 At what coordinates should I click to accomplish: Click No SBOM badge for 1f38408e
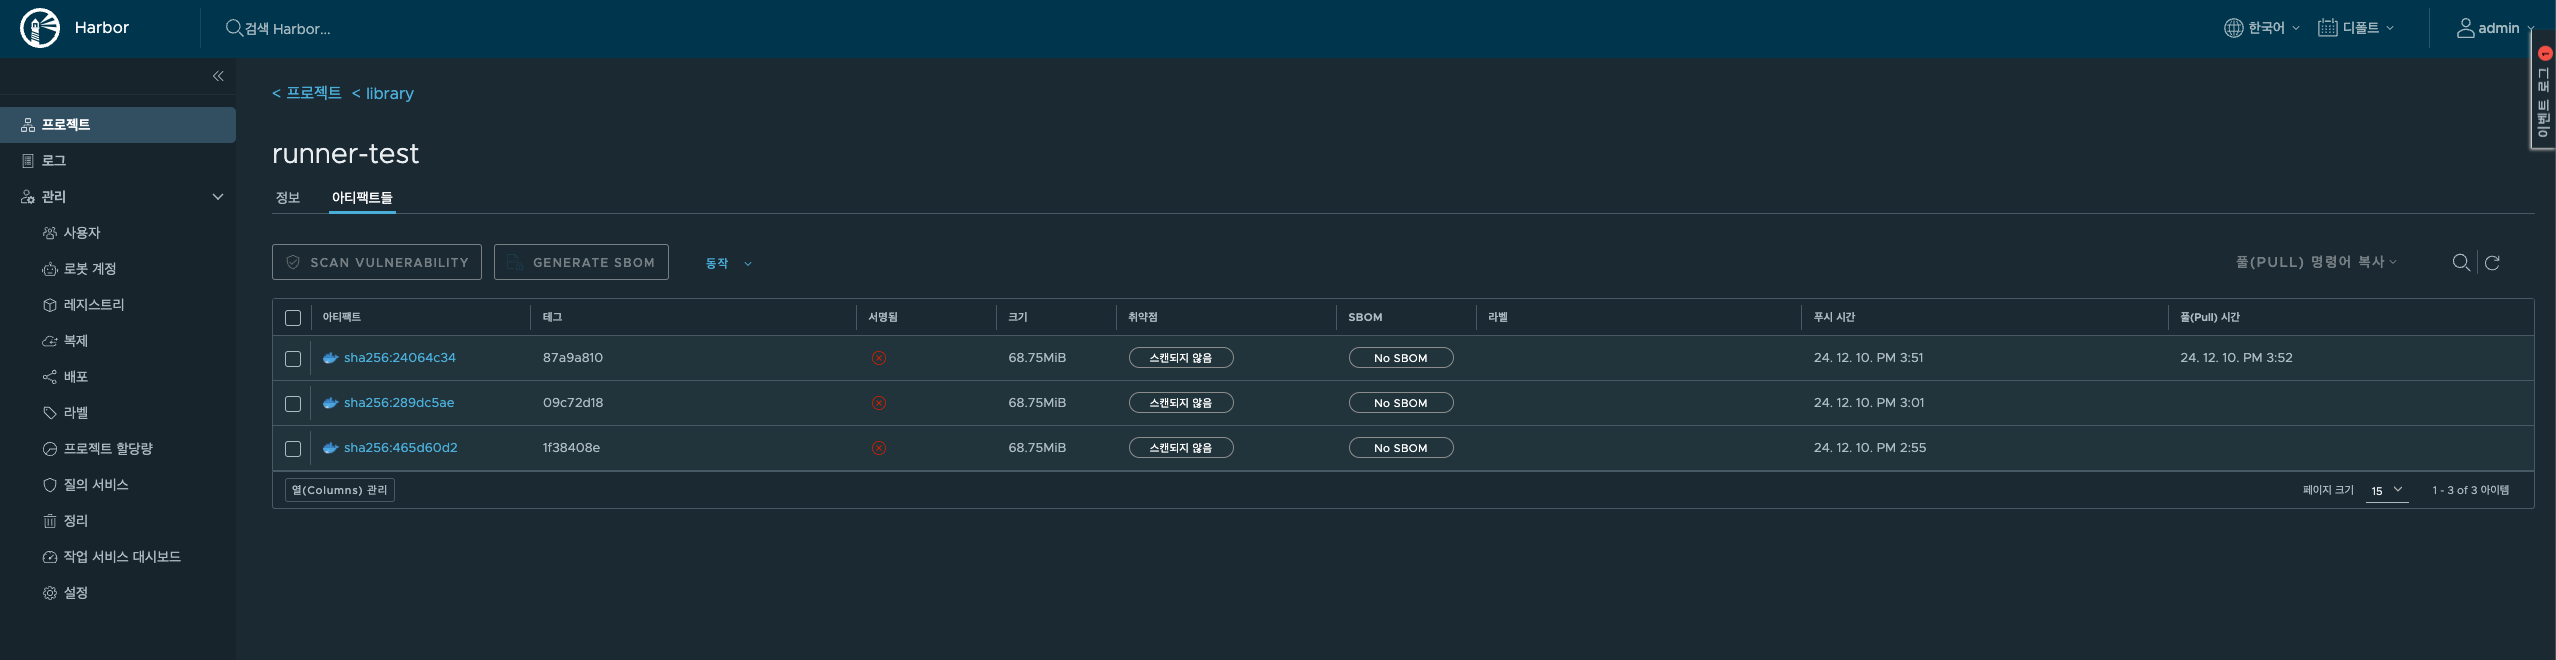coord(1401,448)
